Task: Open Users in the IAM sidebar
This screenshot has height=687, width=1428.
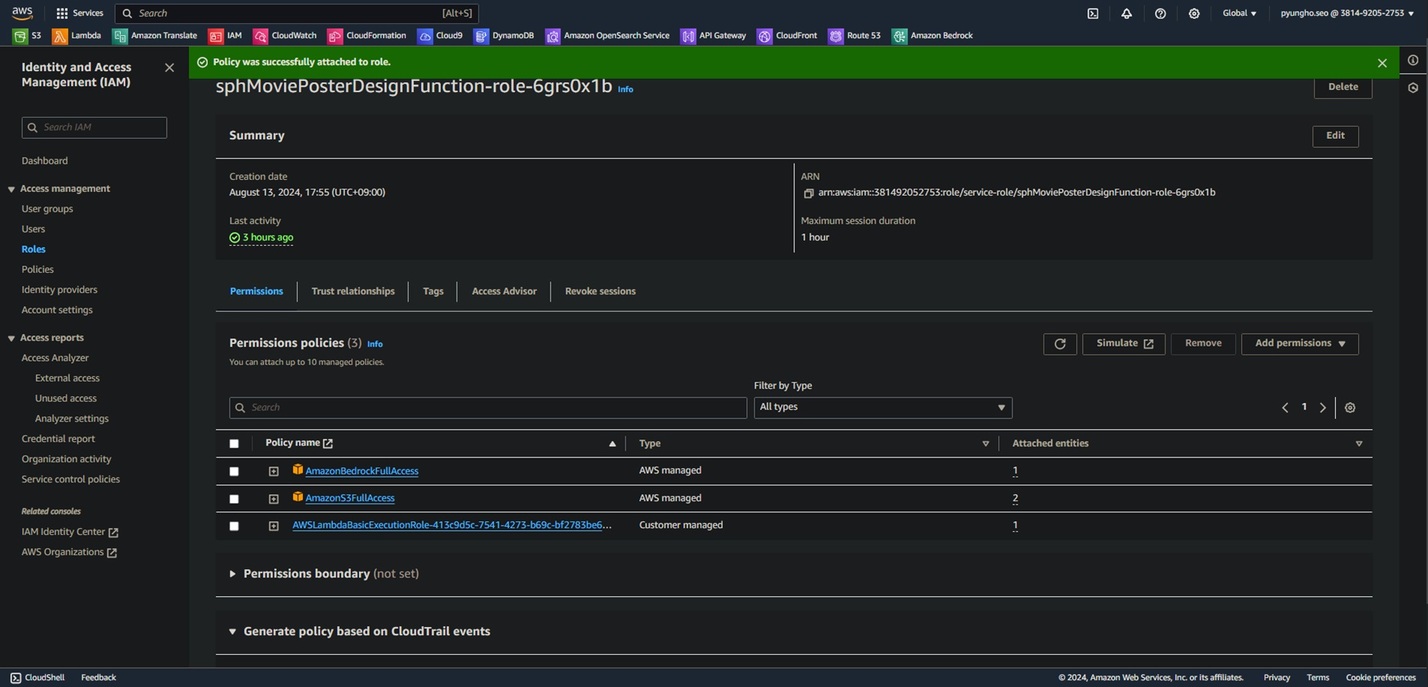Action: click(33, 229)
